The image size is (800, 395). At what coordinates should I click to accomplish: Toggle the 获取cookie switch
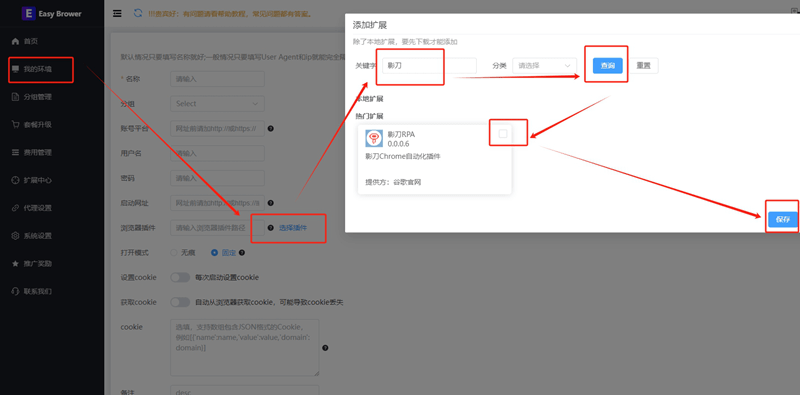point(180,302)
